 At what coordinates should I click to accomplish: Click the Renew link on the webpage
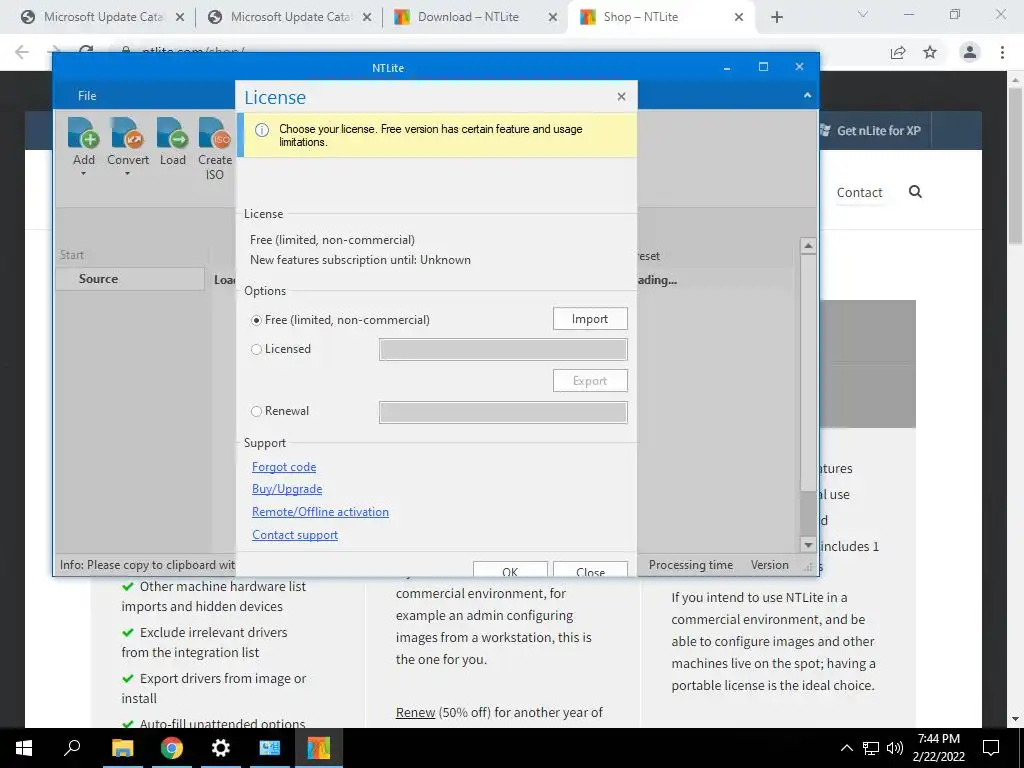click(x=415, y=712)
